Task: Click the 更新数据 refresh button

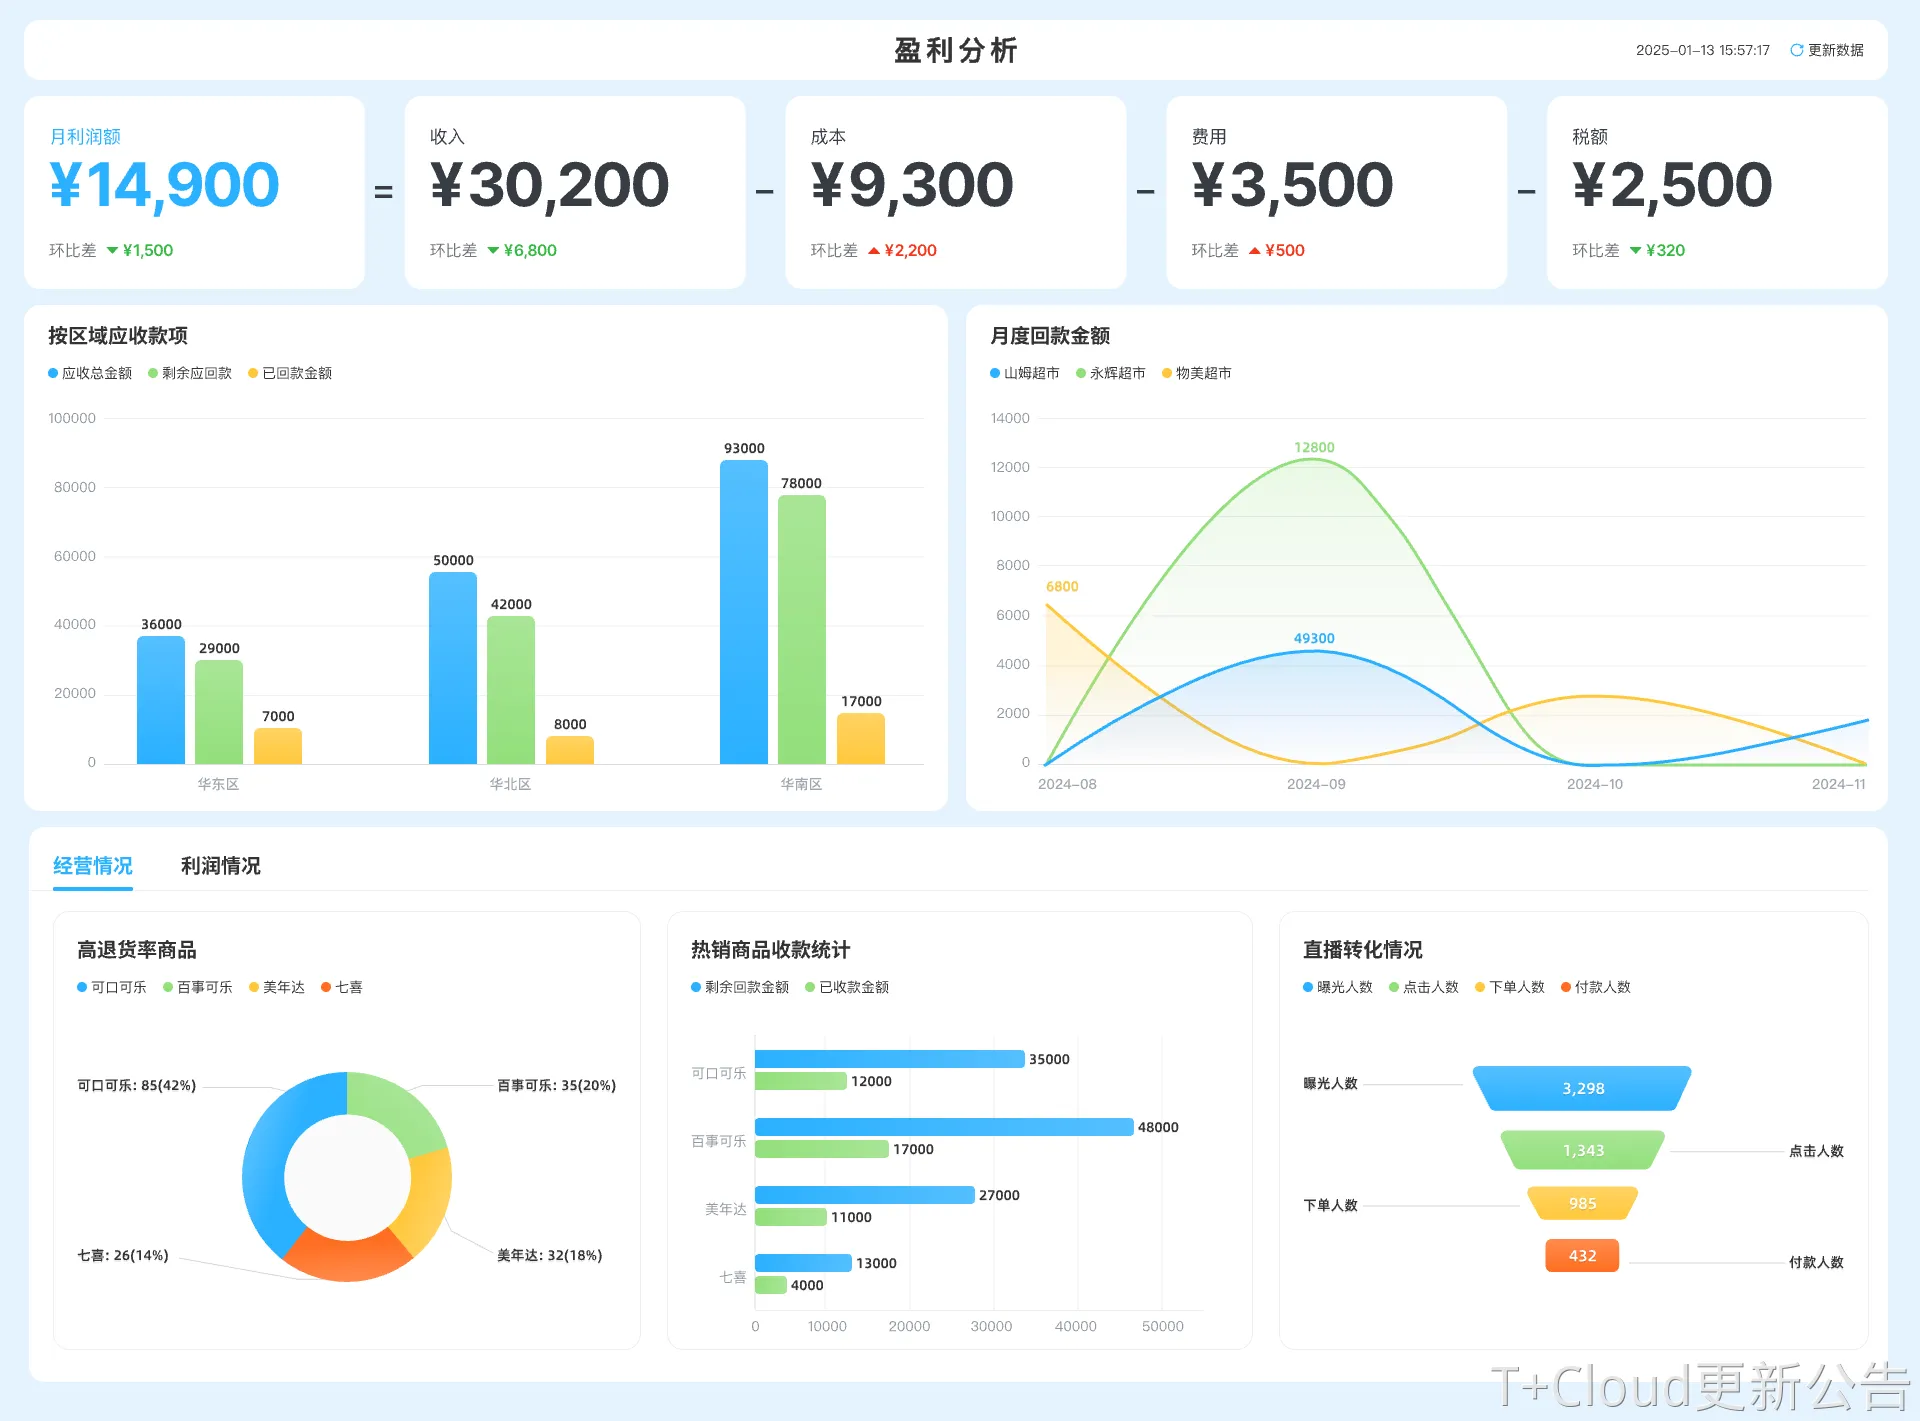Action: 1835,50
